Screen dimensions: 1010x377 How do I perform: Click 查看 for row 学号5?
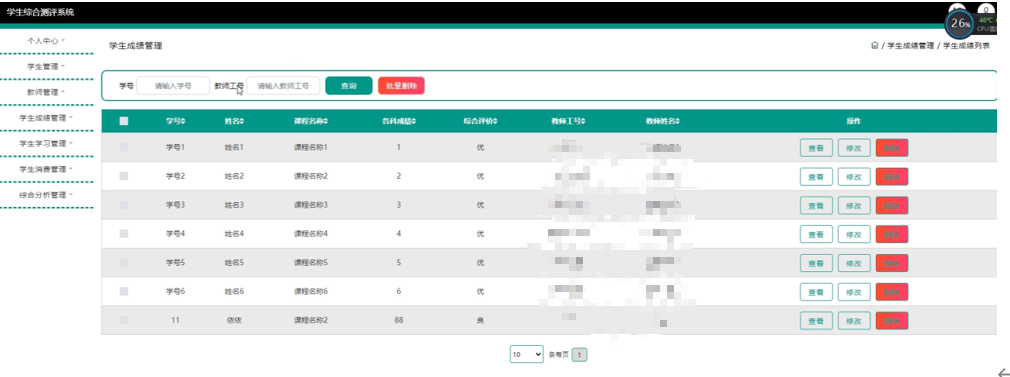pyautogui.click(x=816, y=263)
